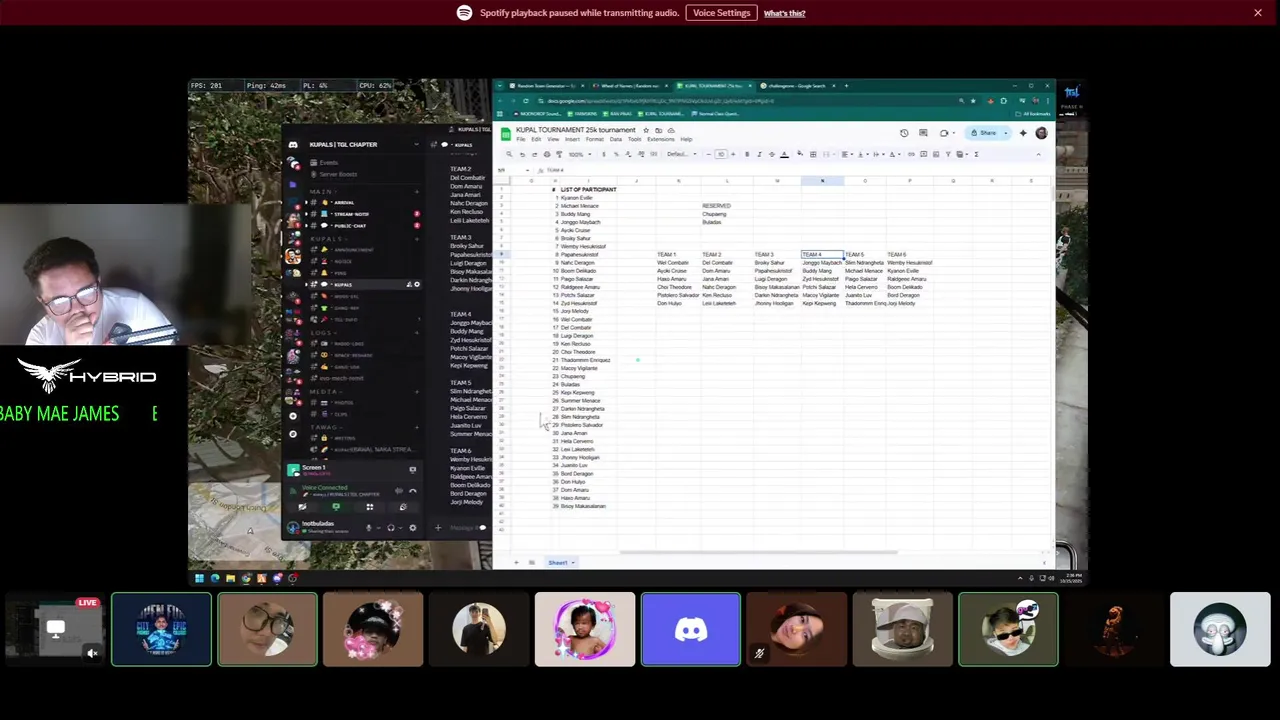Open the Format menu in Sheets

click(595, 139)
